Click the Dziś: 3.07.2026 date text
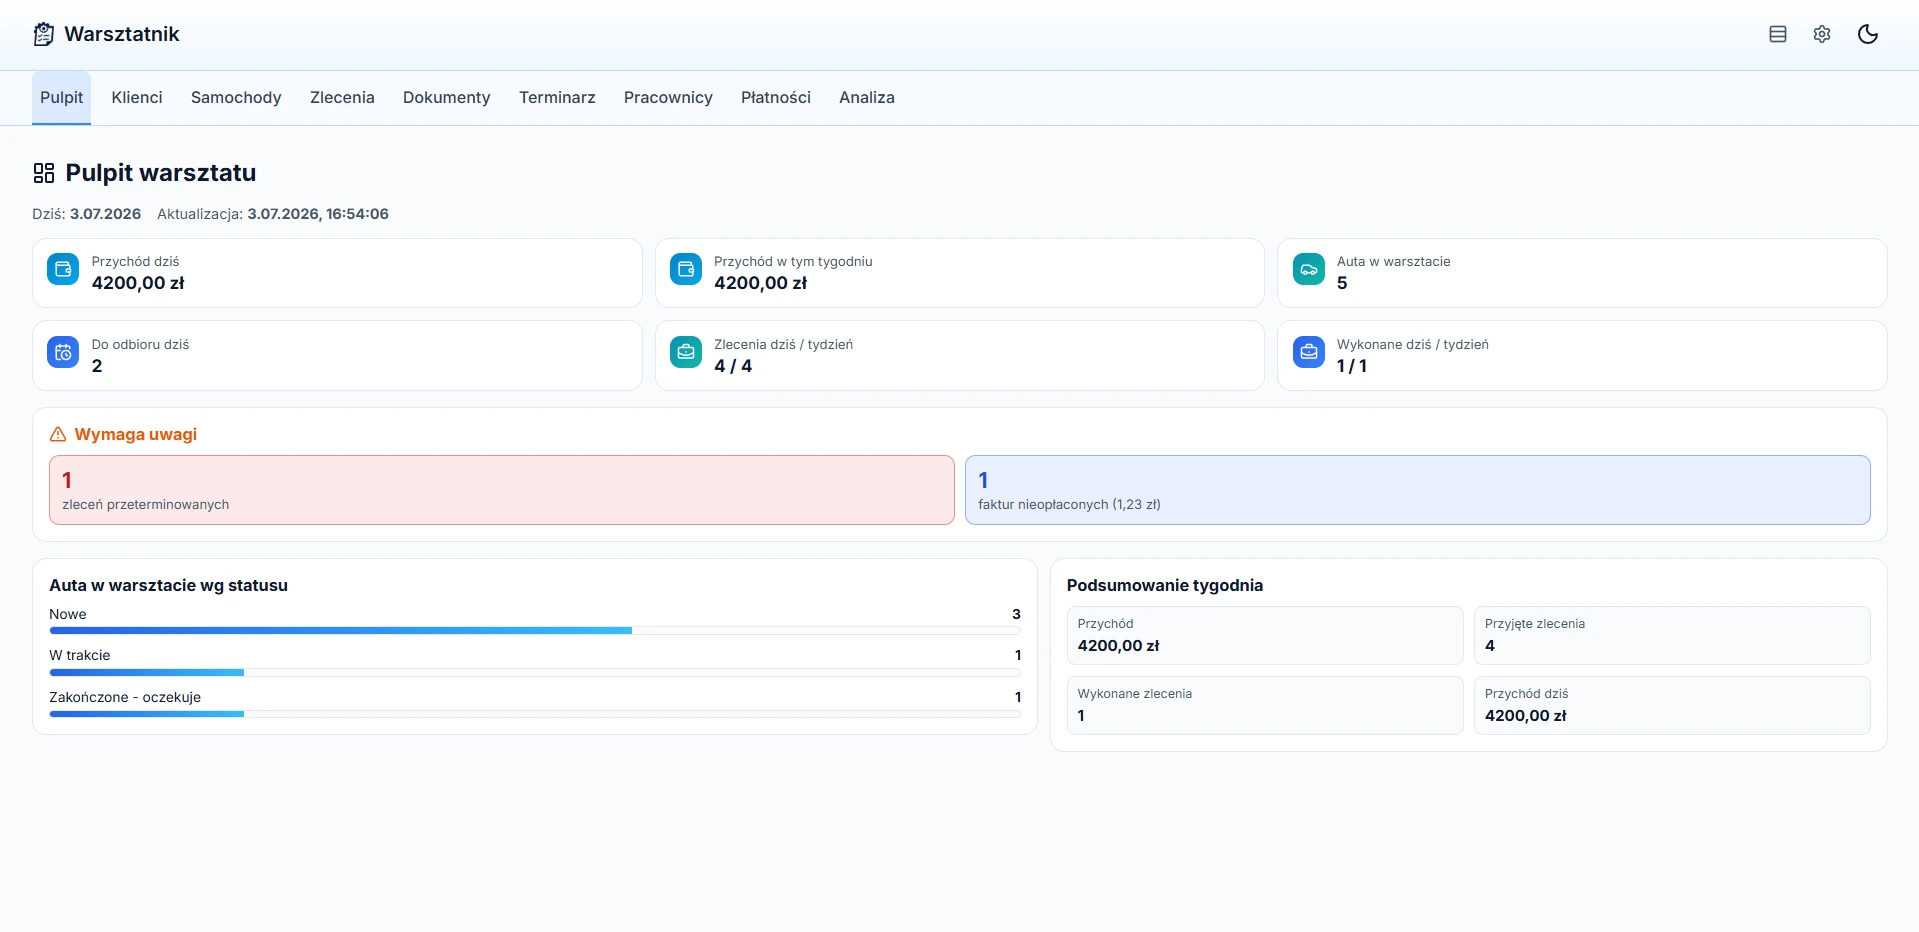 pyautogui.click(x=87, y=214)
